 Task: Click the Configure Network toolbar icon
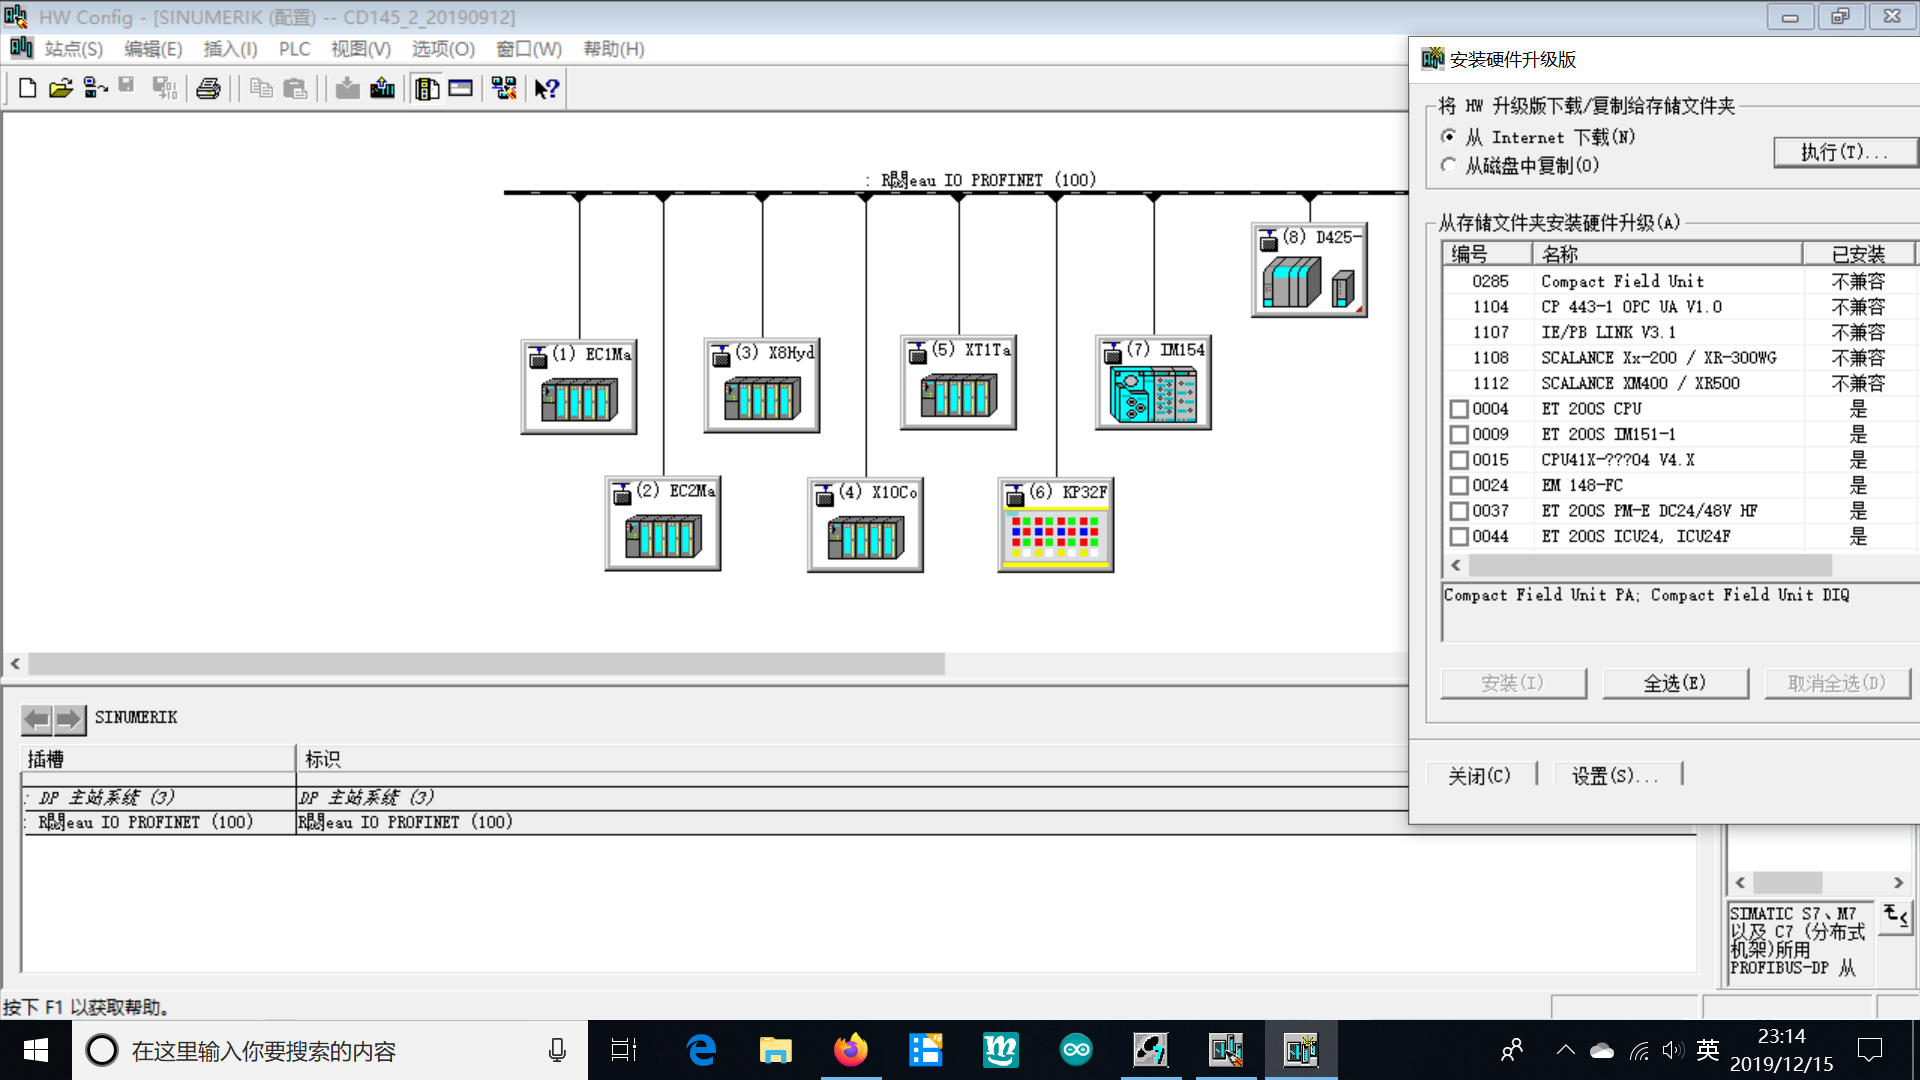(x=504, y=89)
